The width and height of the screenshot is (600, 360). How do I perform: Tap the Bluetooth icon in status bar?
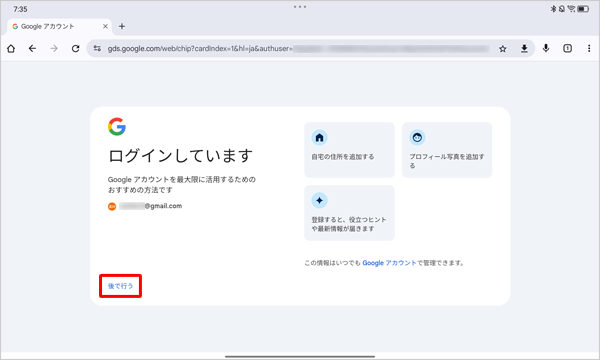tap(553, 9)
